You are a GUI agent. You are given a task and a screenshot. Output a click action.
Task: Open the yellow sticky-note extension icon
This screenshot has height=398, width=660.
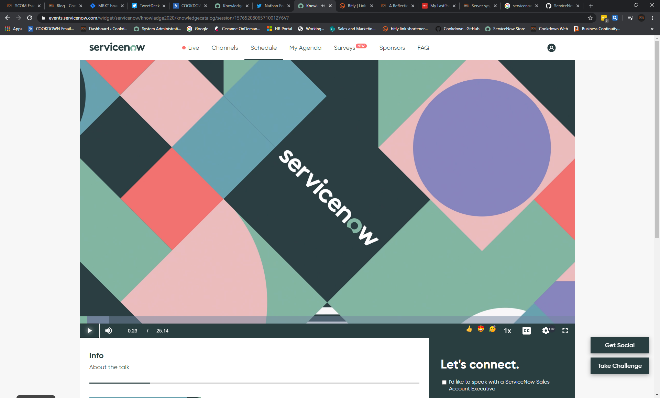604,18
